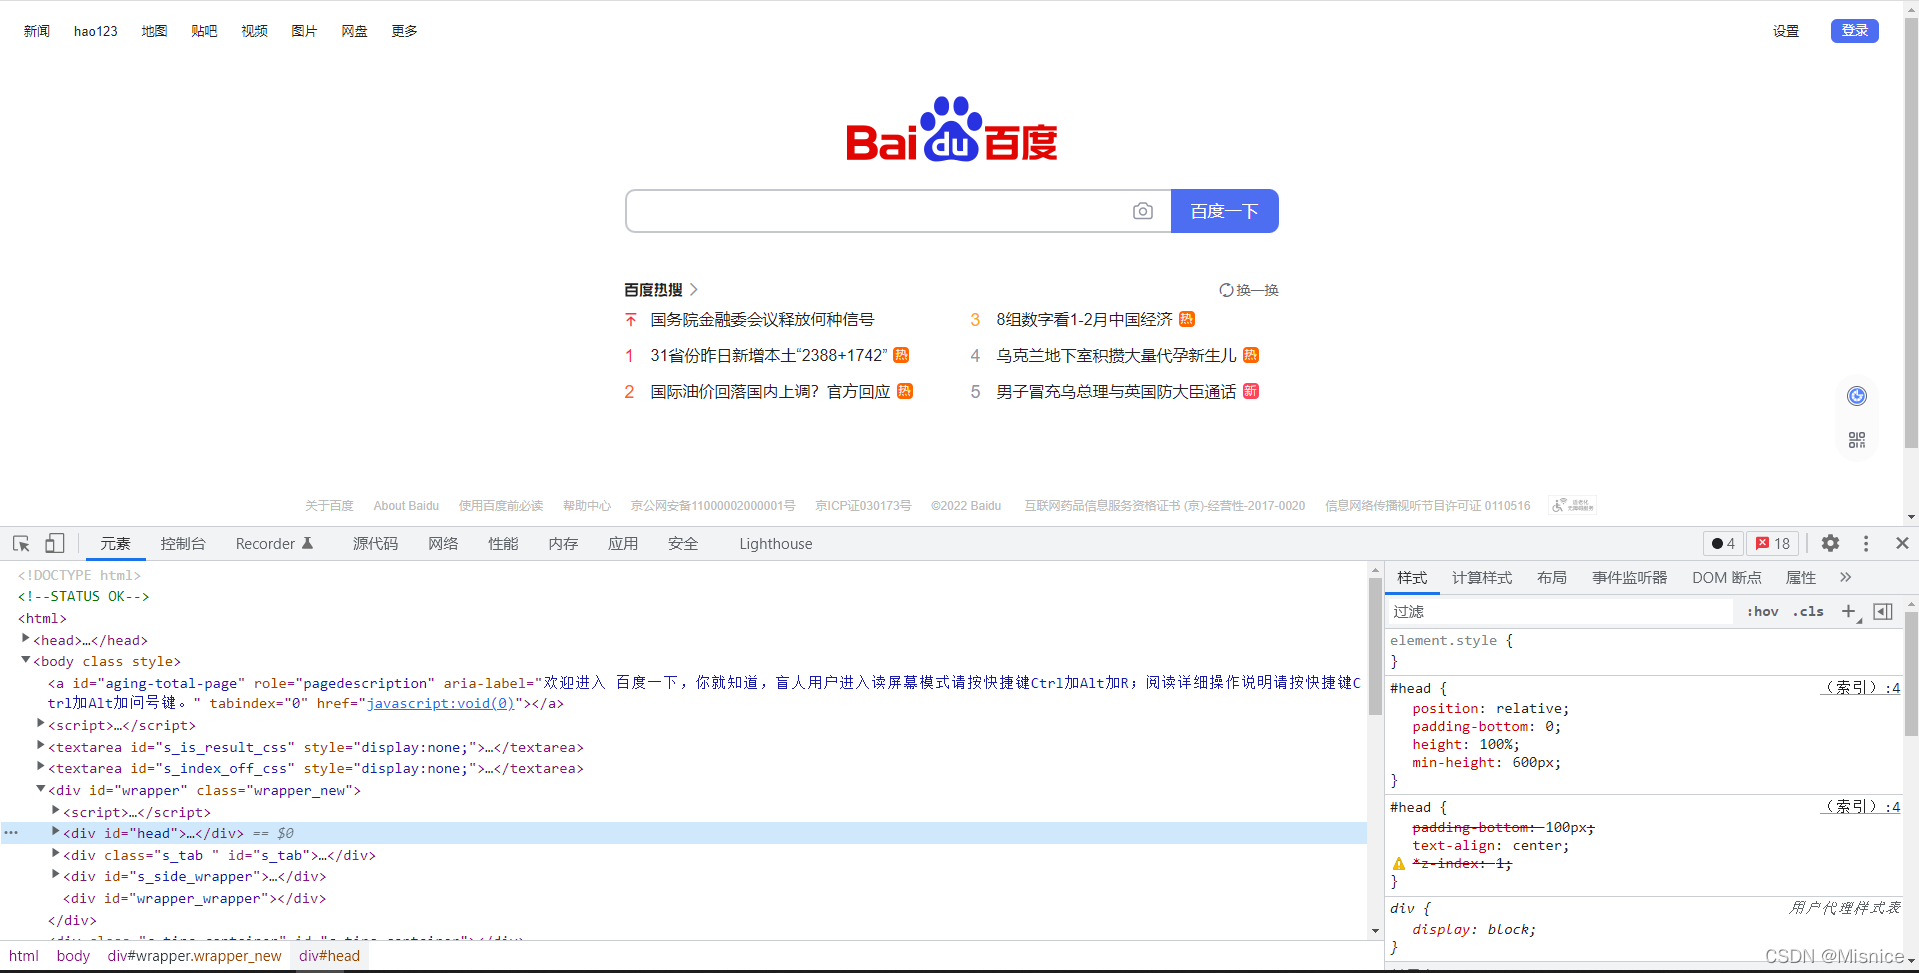This screenshot has width=1919, height=973.
Task: Click the error count badge showing 18
Action: click(x=1773, y=543)
